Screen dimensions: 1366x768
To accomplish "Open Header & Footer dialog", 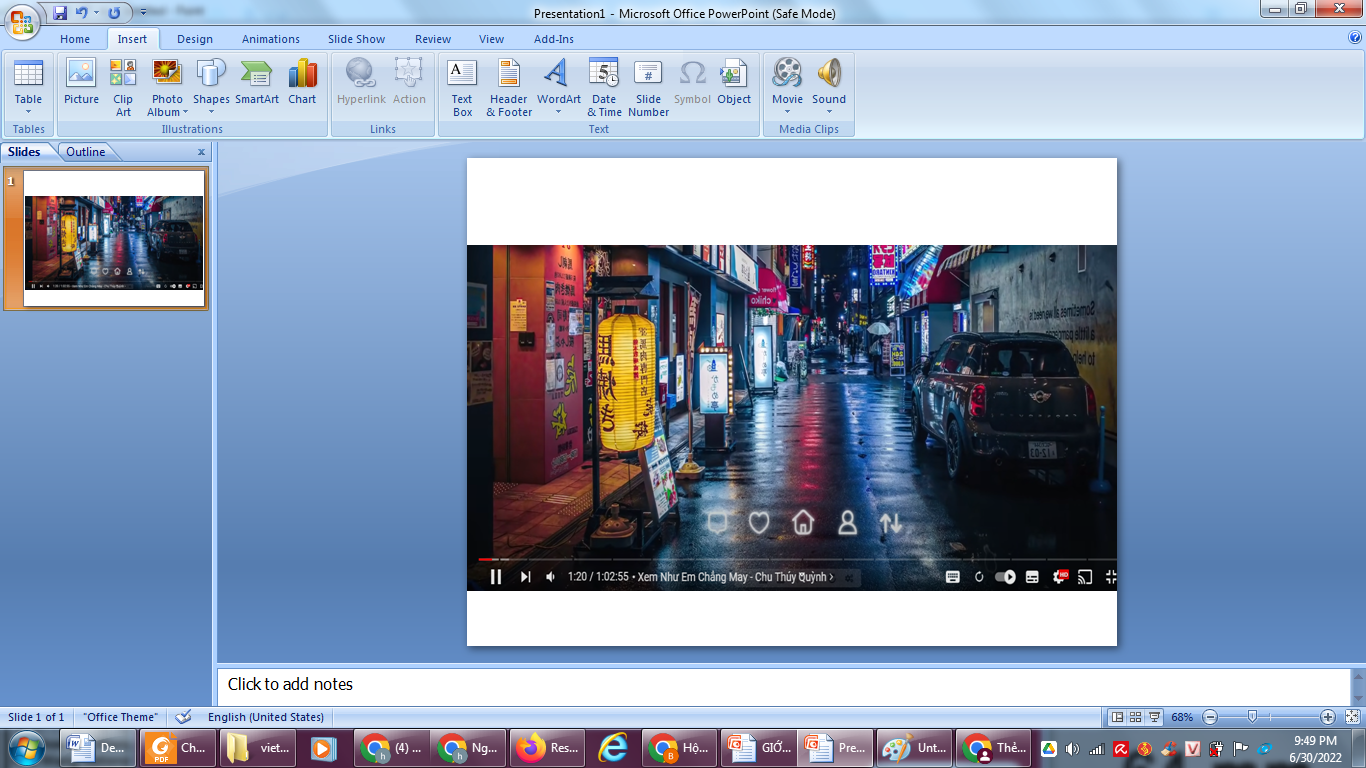I will click(509, 87).
